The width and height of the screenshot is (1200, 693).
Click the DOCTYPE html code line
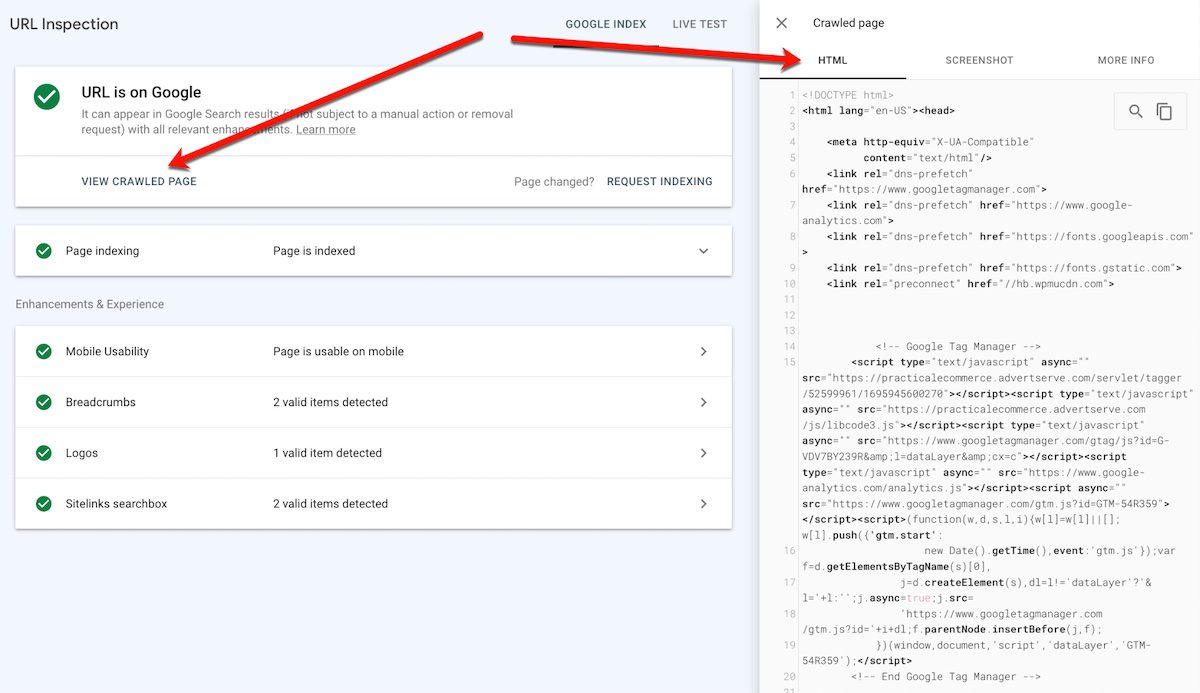click(x=847, y=95)
